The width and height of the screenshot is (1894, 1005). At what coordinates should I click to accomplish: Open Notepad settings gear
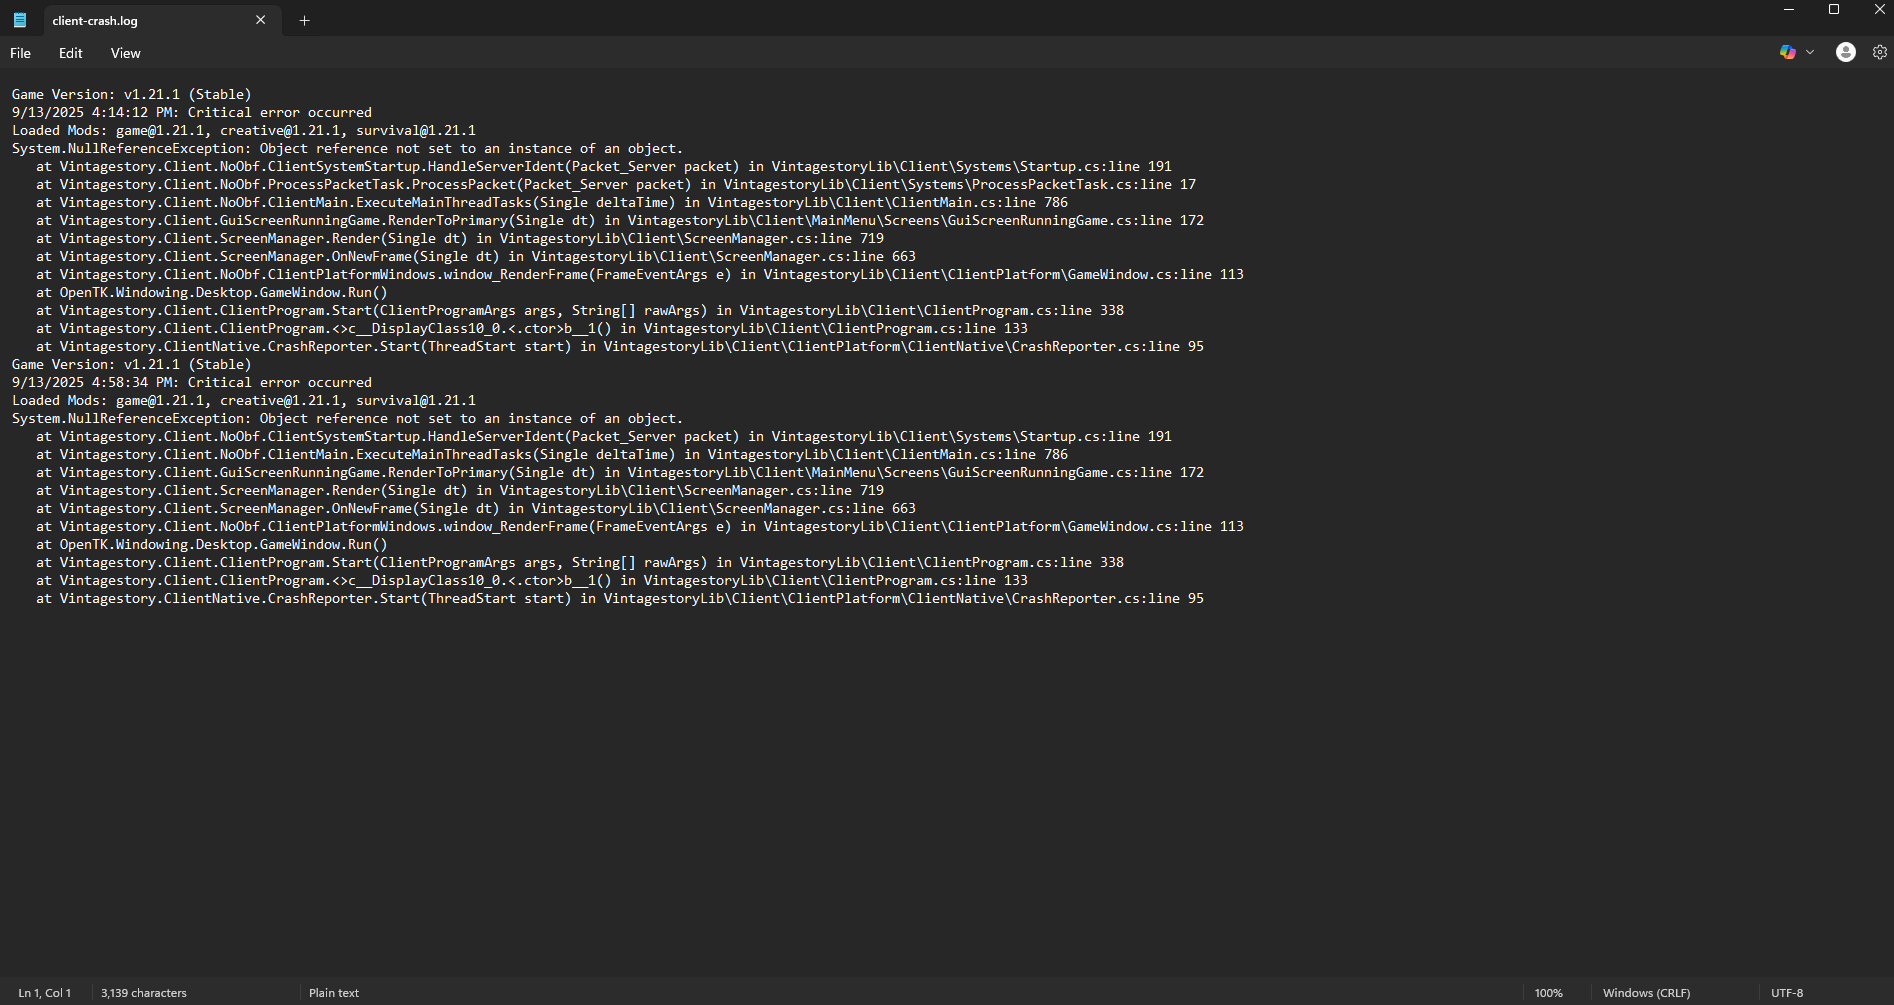[1879, 52]
